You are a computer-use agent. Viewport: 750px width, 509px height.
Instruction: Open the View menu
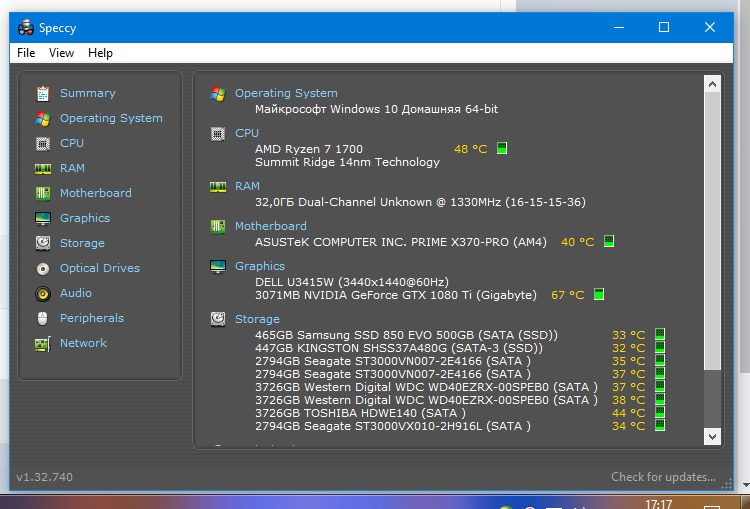pyautogui.click(x=61, y=53)
